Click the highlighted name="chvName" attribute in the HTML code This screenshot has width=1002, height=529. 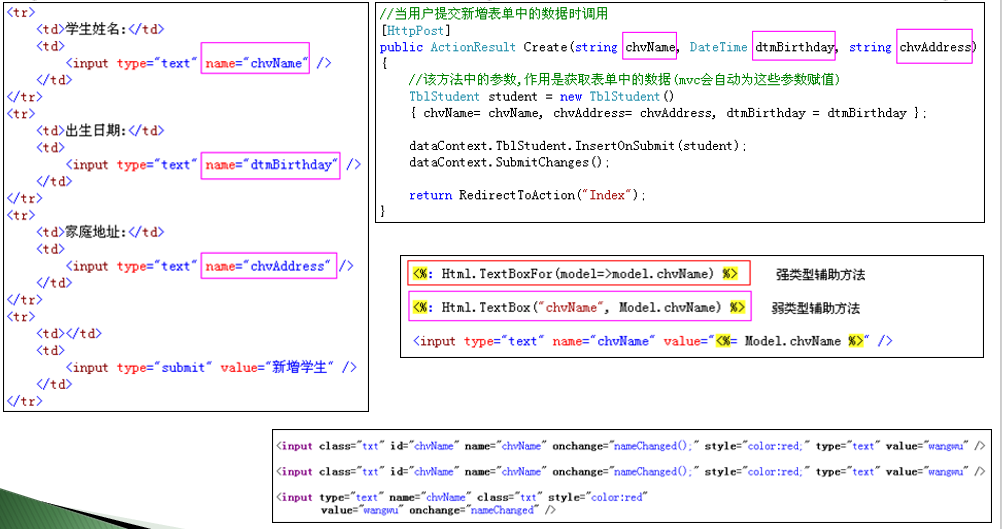pos(255,62)
